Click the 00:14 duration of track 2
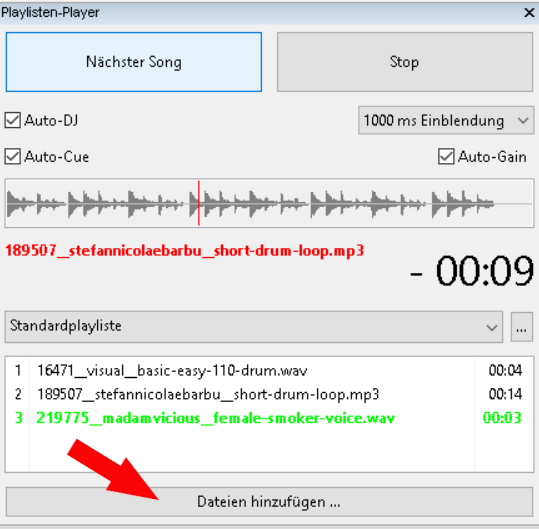 click(x=505, y=394)
